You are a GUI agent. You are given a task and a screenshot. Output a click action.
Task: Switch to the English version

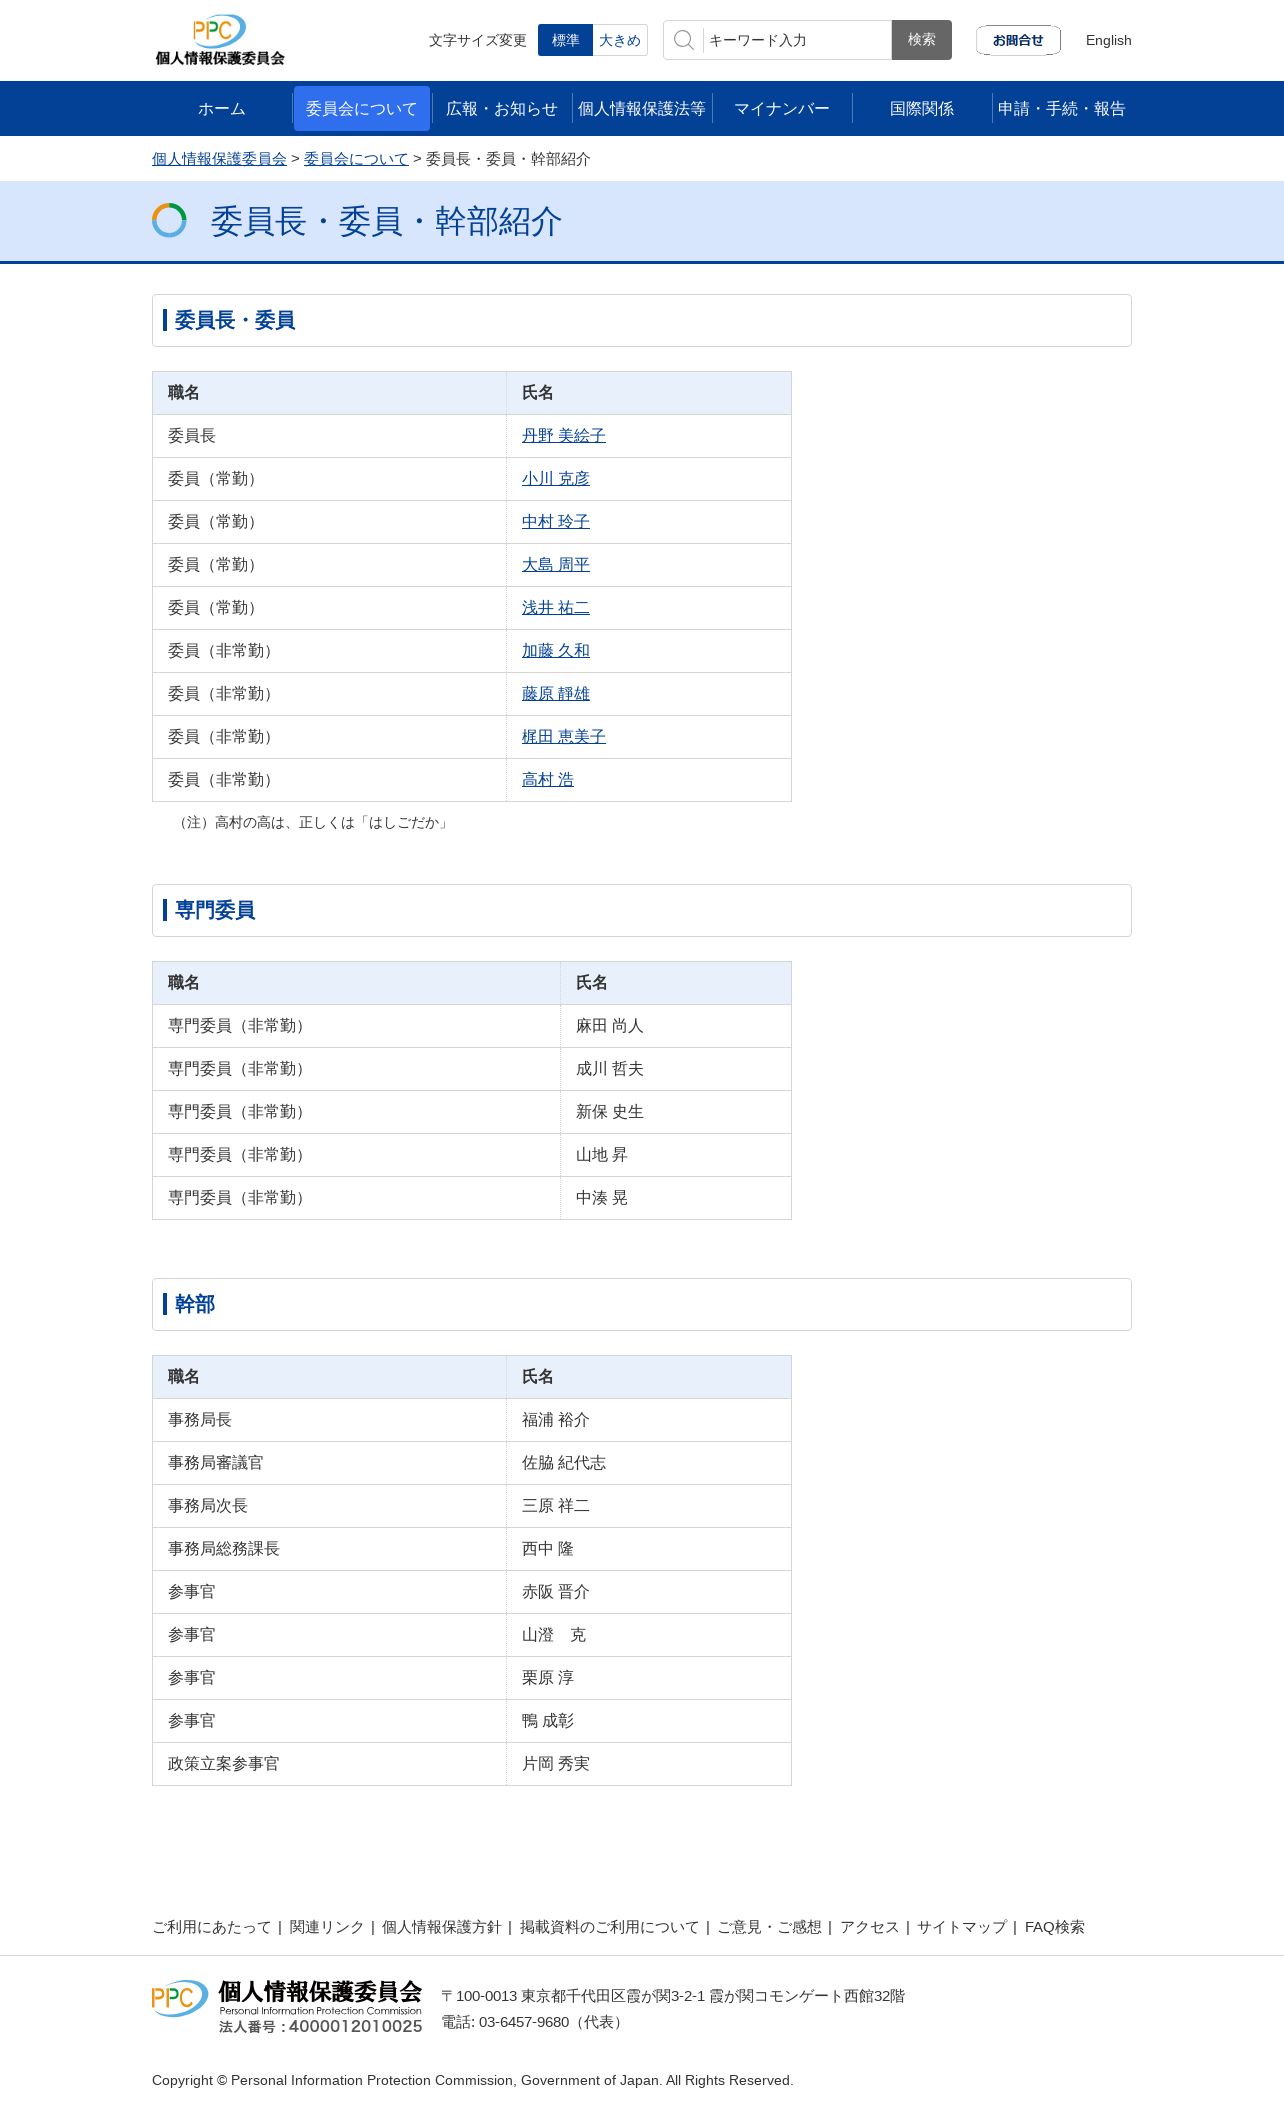click(1109, 40)
